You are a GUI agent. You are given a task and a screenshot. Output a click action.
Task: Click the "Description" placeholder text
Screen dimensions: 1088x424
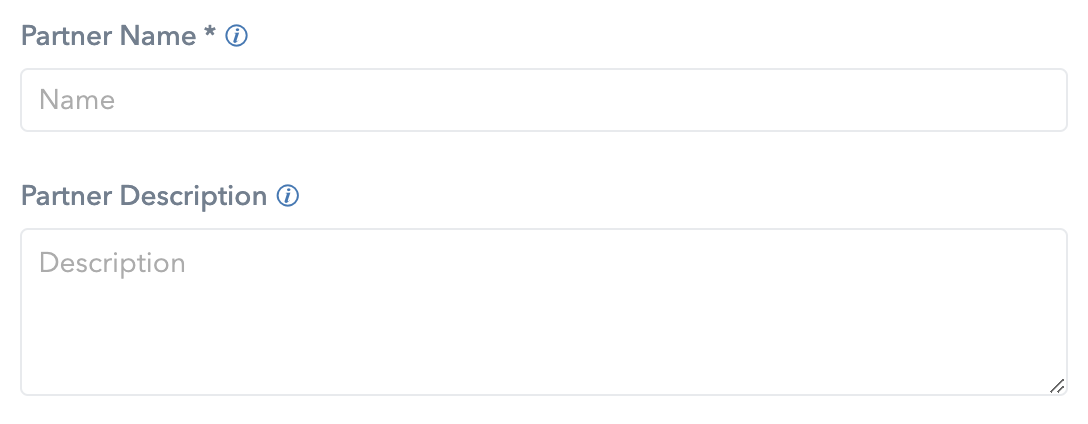(x=112, y=264)
